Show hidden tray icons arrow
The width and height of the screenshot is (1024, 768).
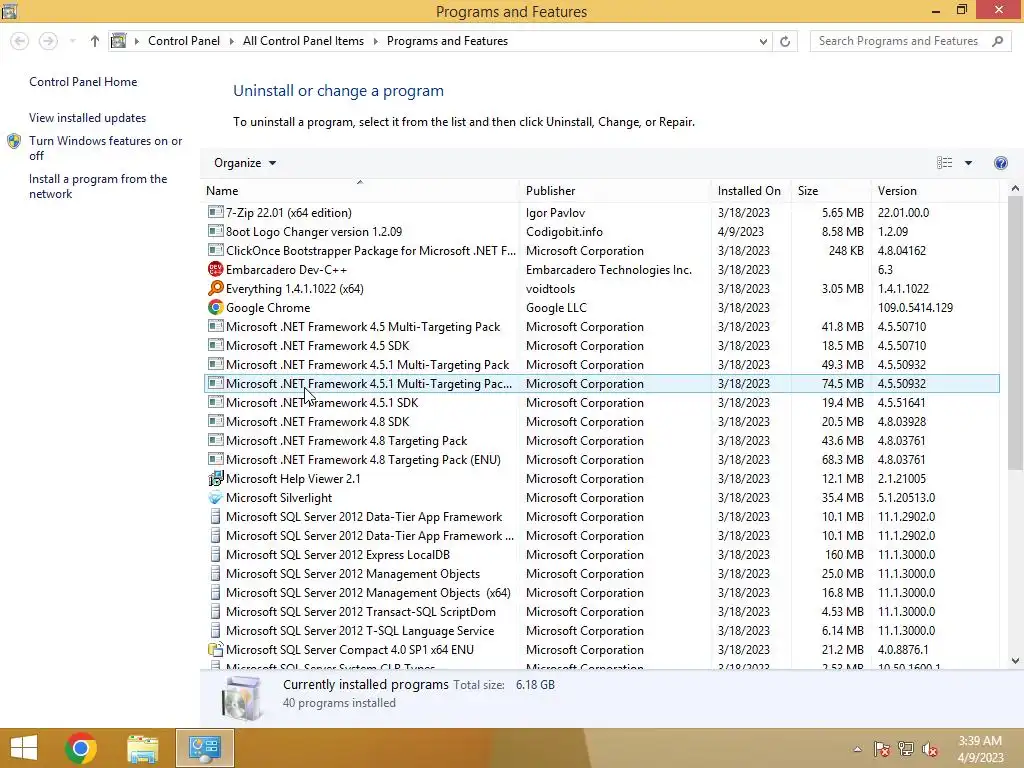[857, 749]
